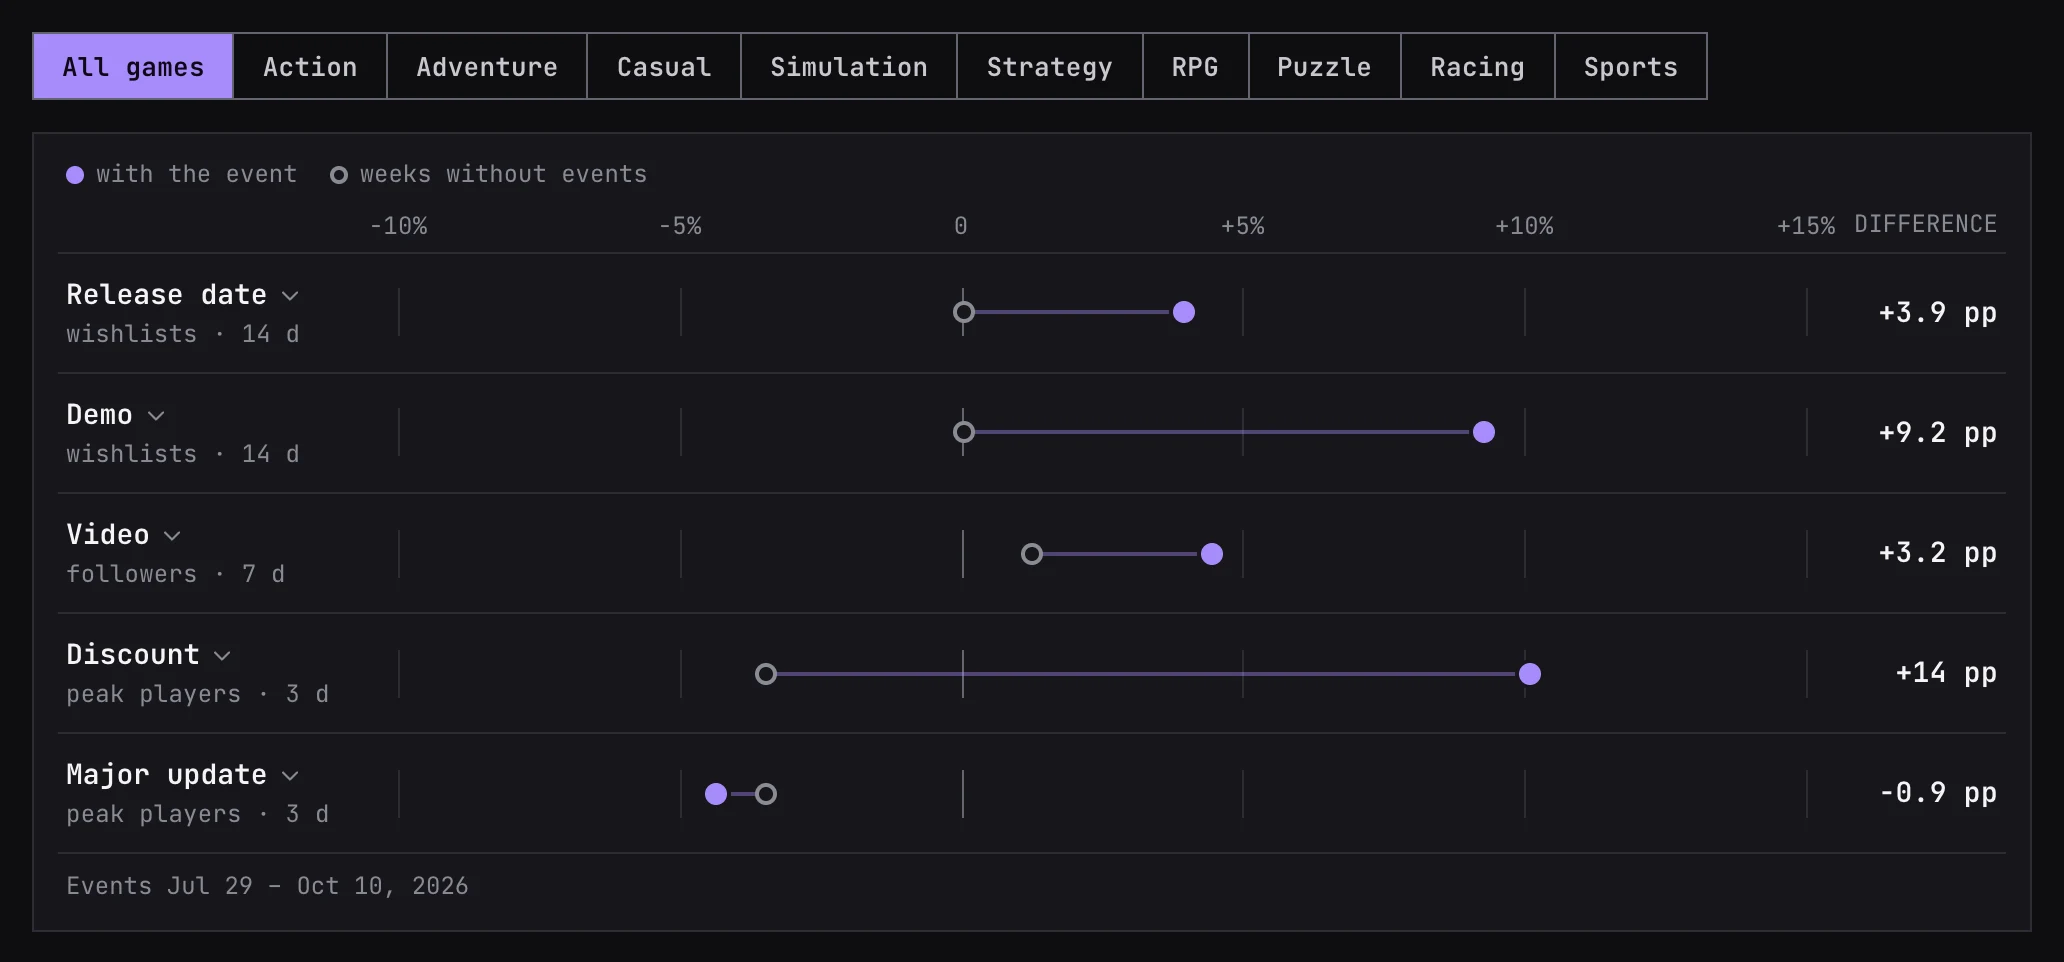This screenshot has width=2064, height=962.
Task: Click the +3.9 pp difference value
Action: point(1937,312)
